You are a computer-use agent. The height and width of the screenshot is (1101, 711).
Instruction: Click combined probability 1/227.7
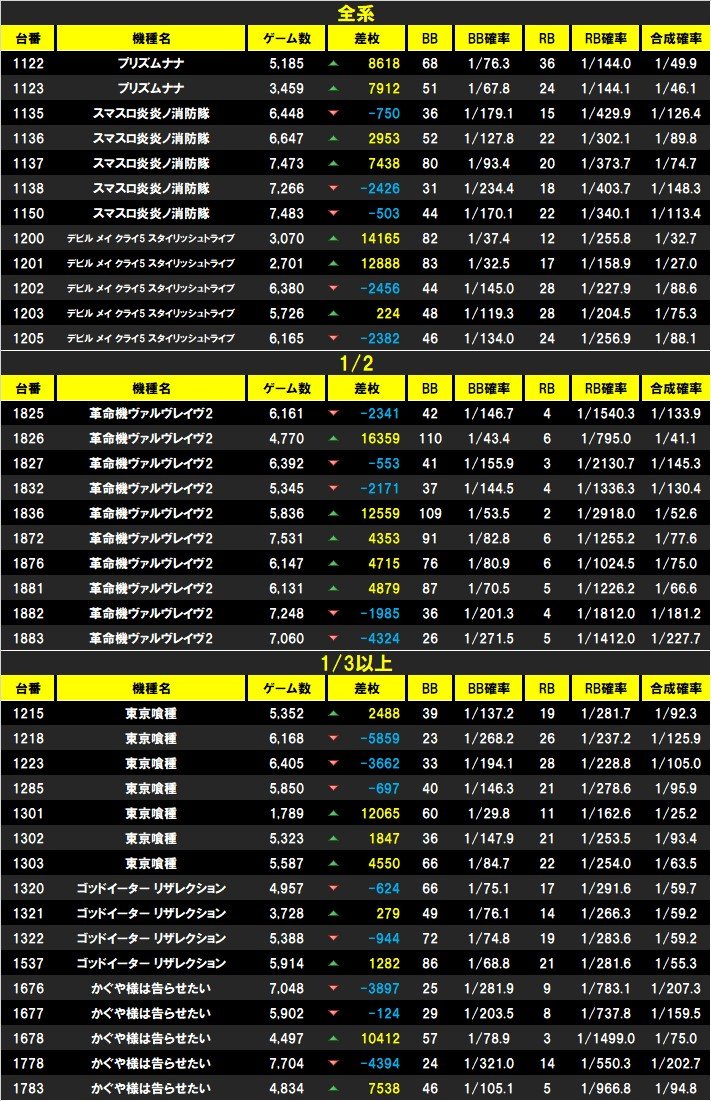[x=676, y=639]
